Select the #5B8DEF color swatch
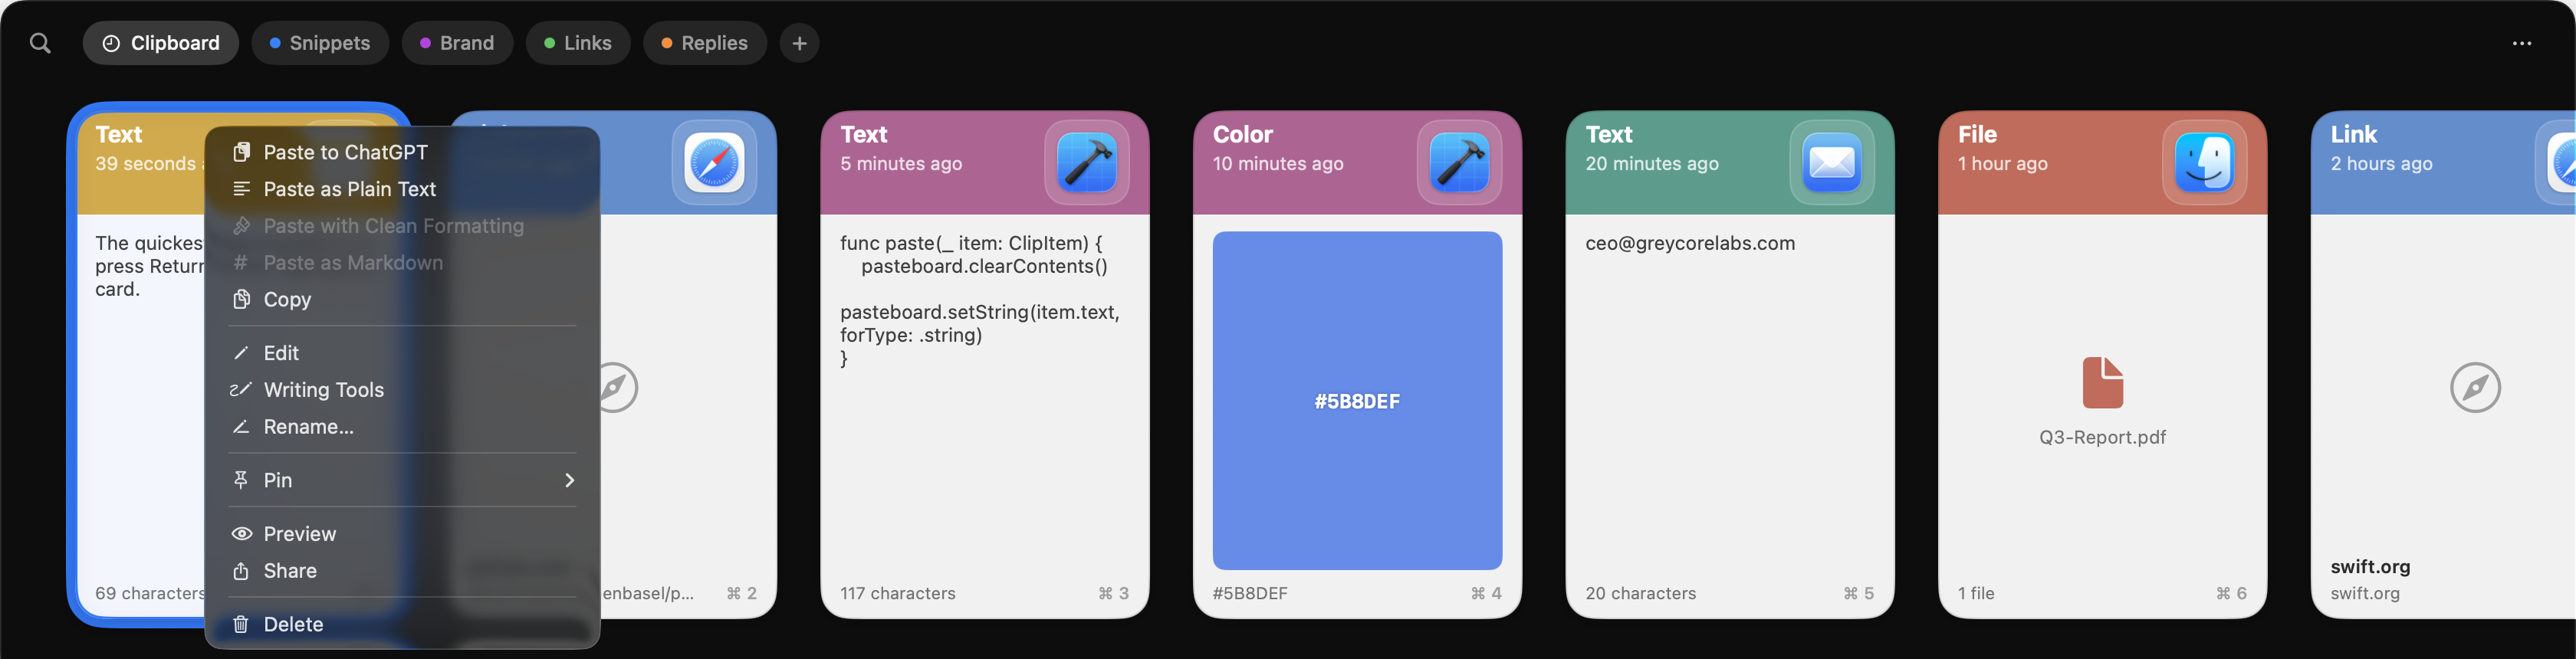Screen dimensions: 2576x659 point(1357,400)
